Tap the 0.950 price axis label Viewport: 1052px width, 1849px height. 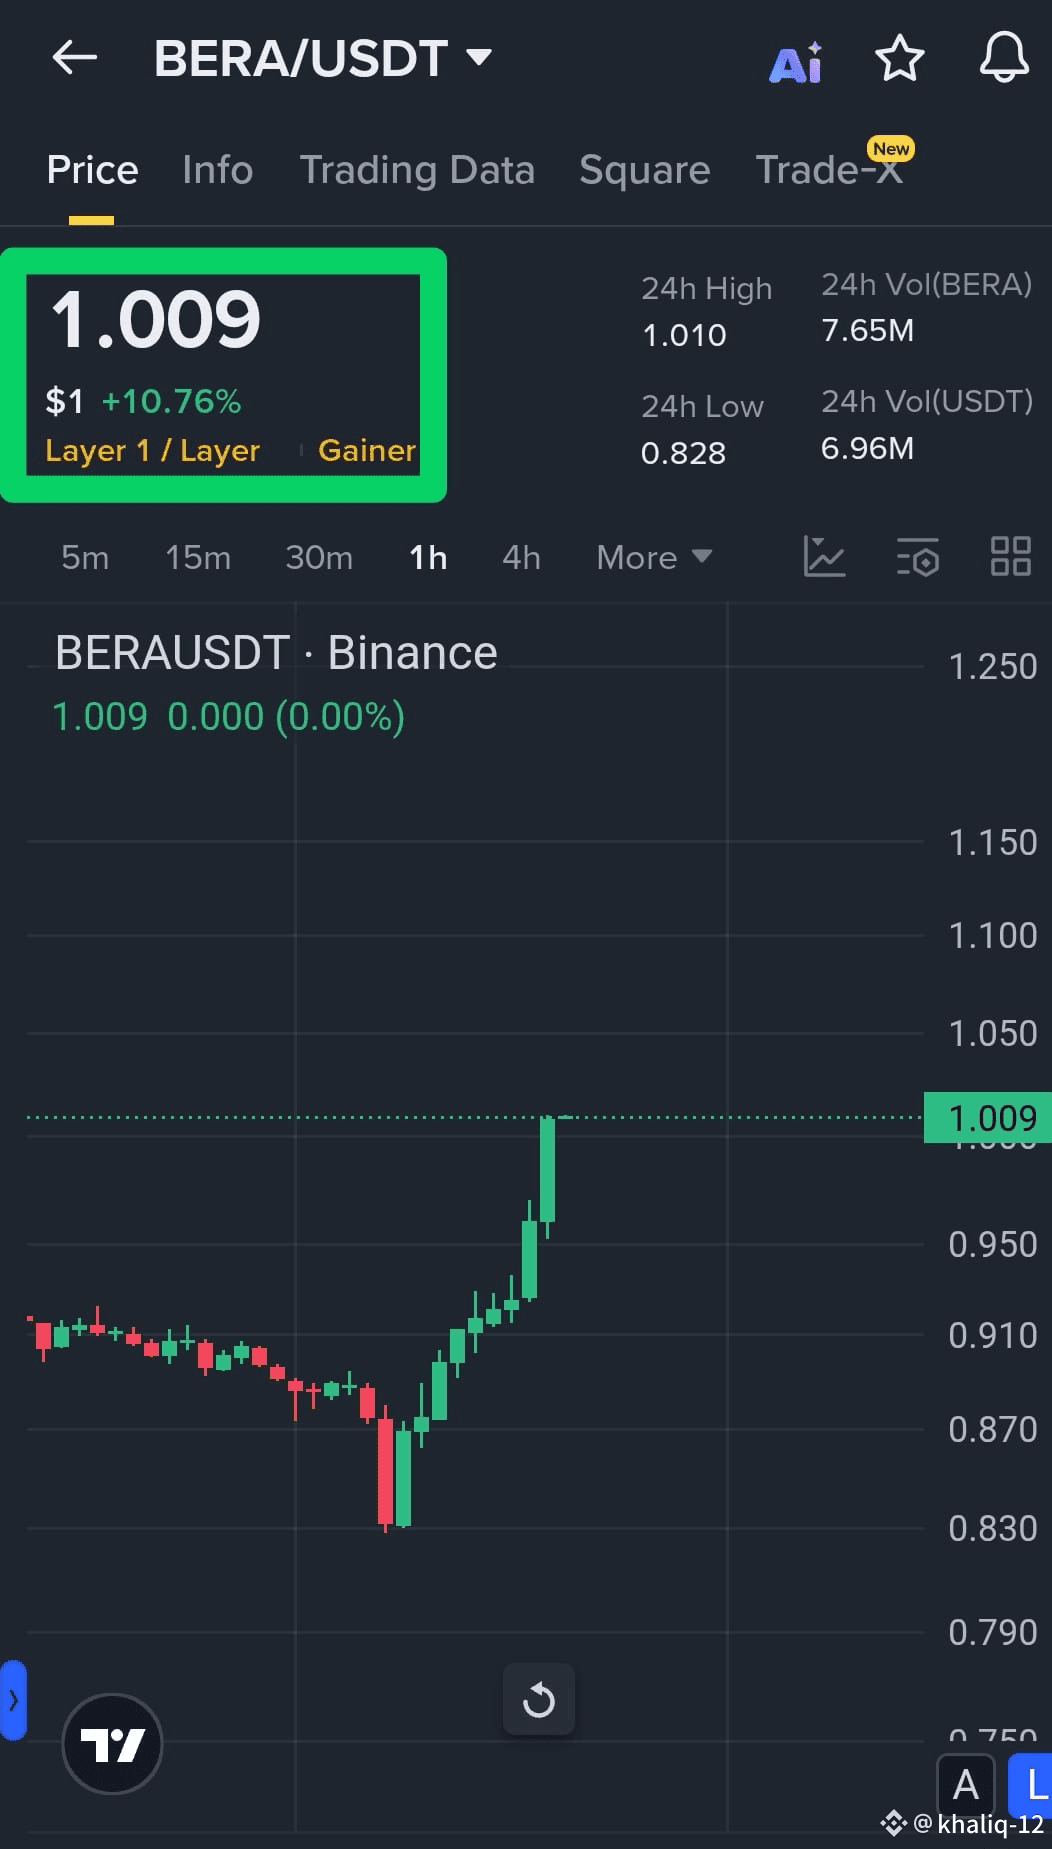click(x=992, y=1245)
